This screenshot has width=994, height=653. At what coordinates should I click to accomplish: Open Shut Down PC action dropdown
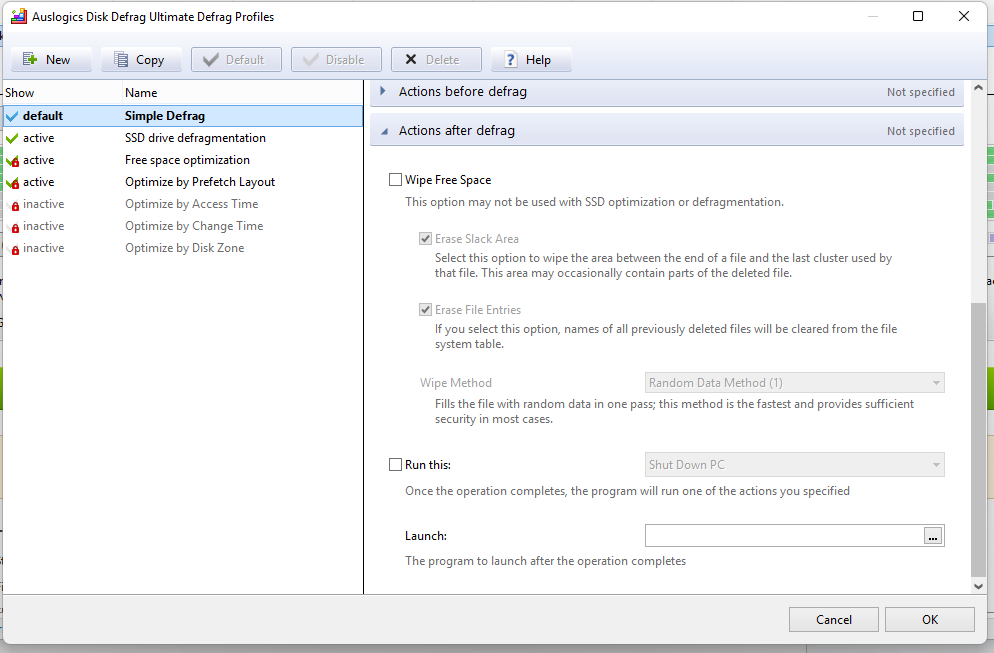[795, 465]
